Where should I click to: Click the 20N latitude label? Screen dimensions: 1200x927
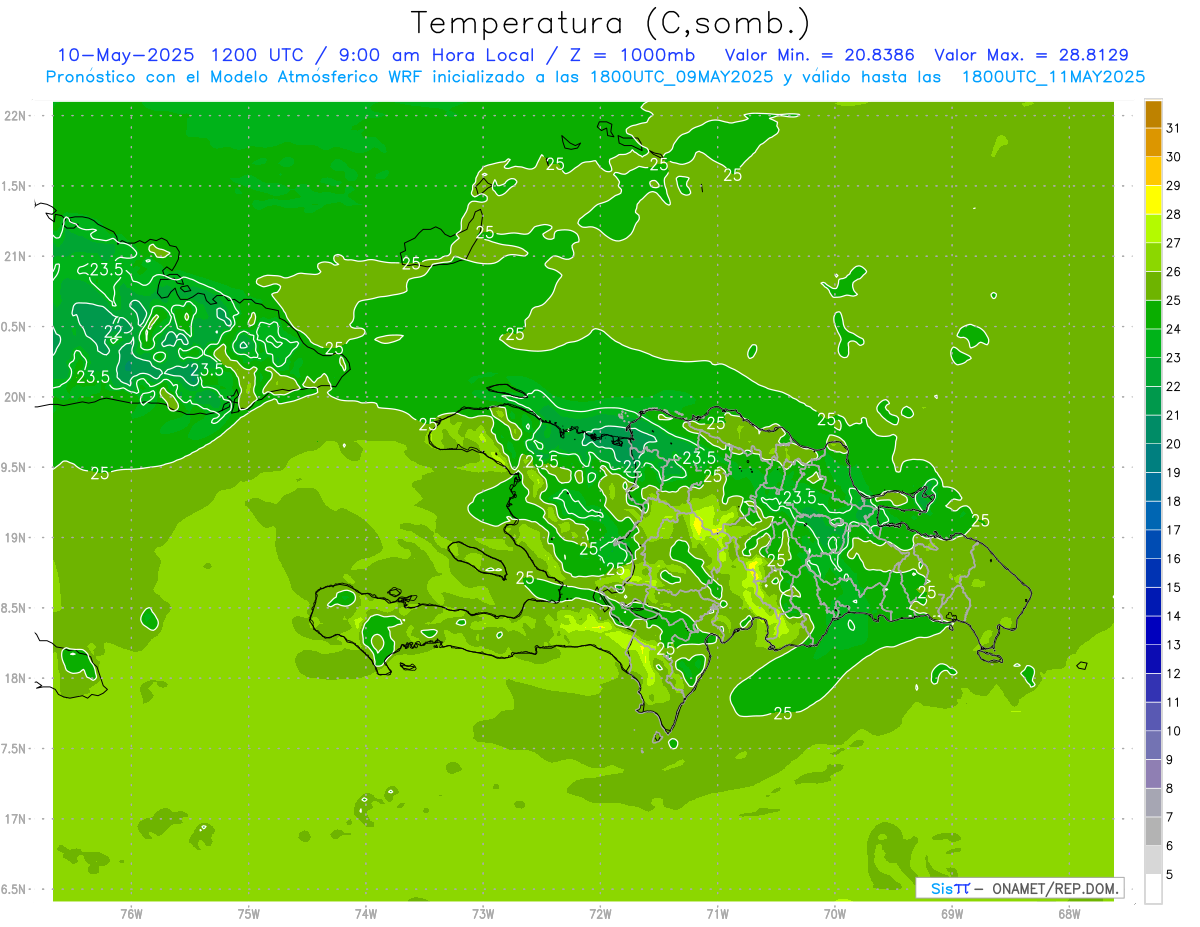[17, 397]
